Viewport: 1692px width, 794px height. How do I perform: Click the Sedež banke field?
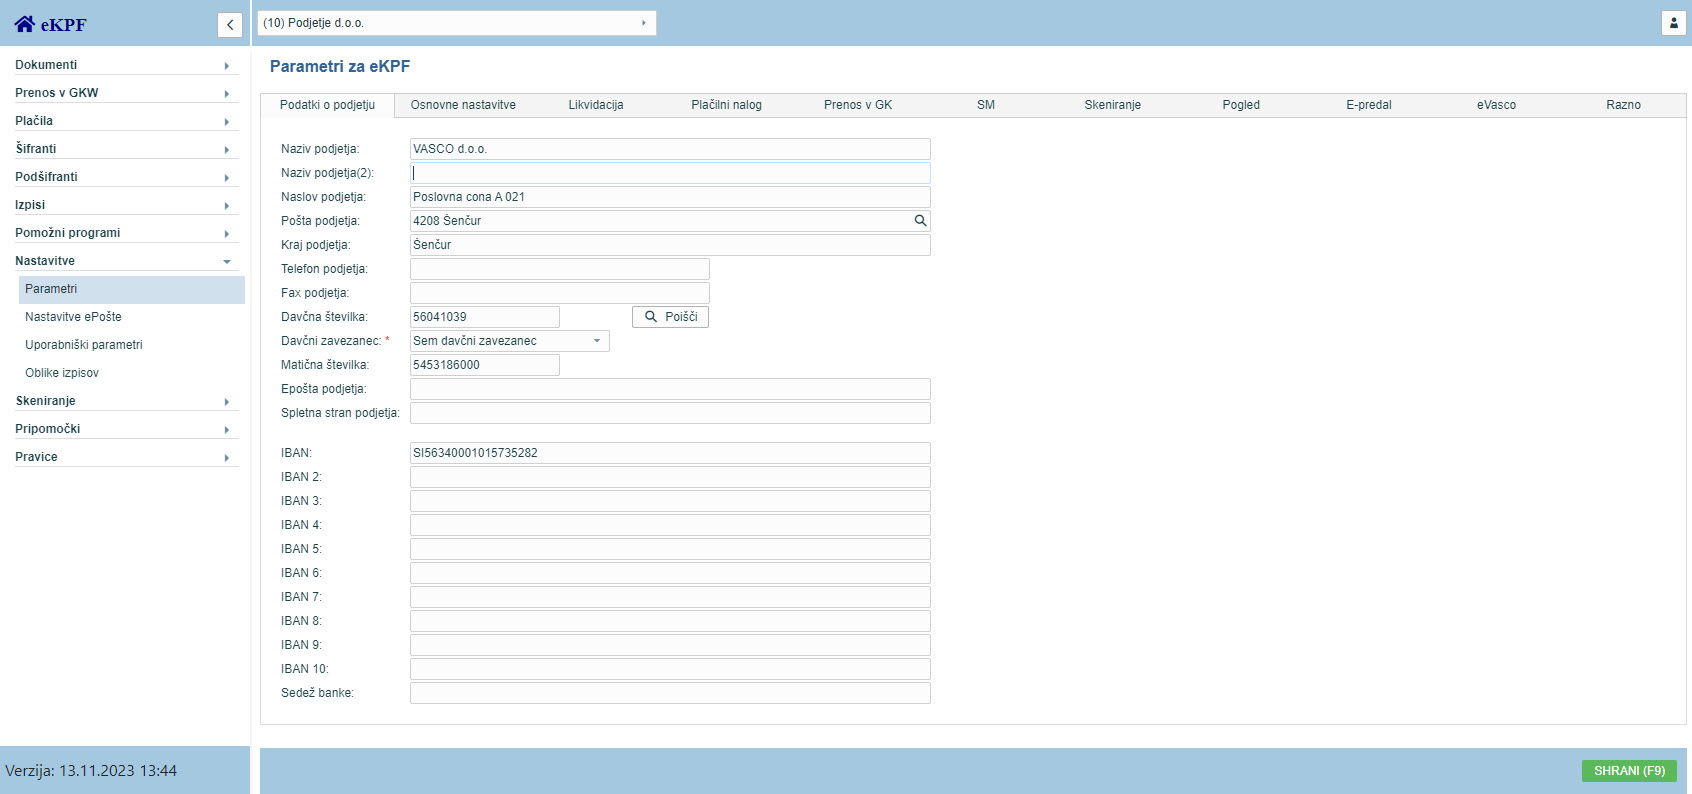pyautogui.click(x=670, y=693)
